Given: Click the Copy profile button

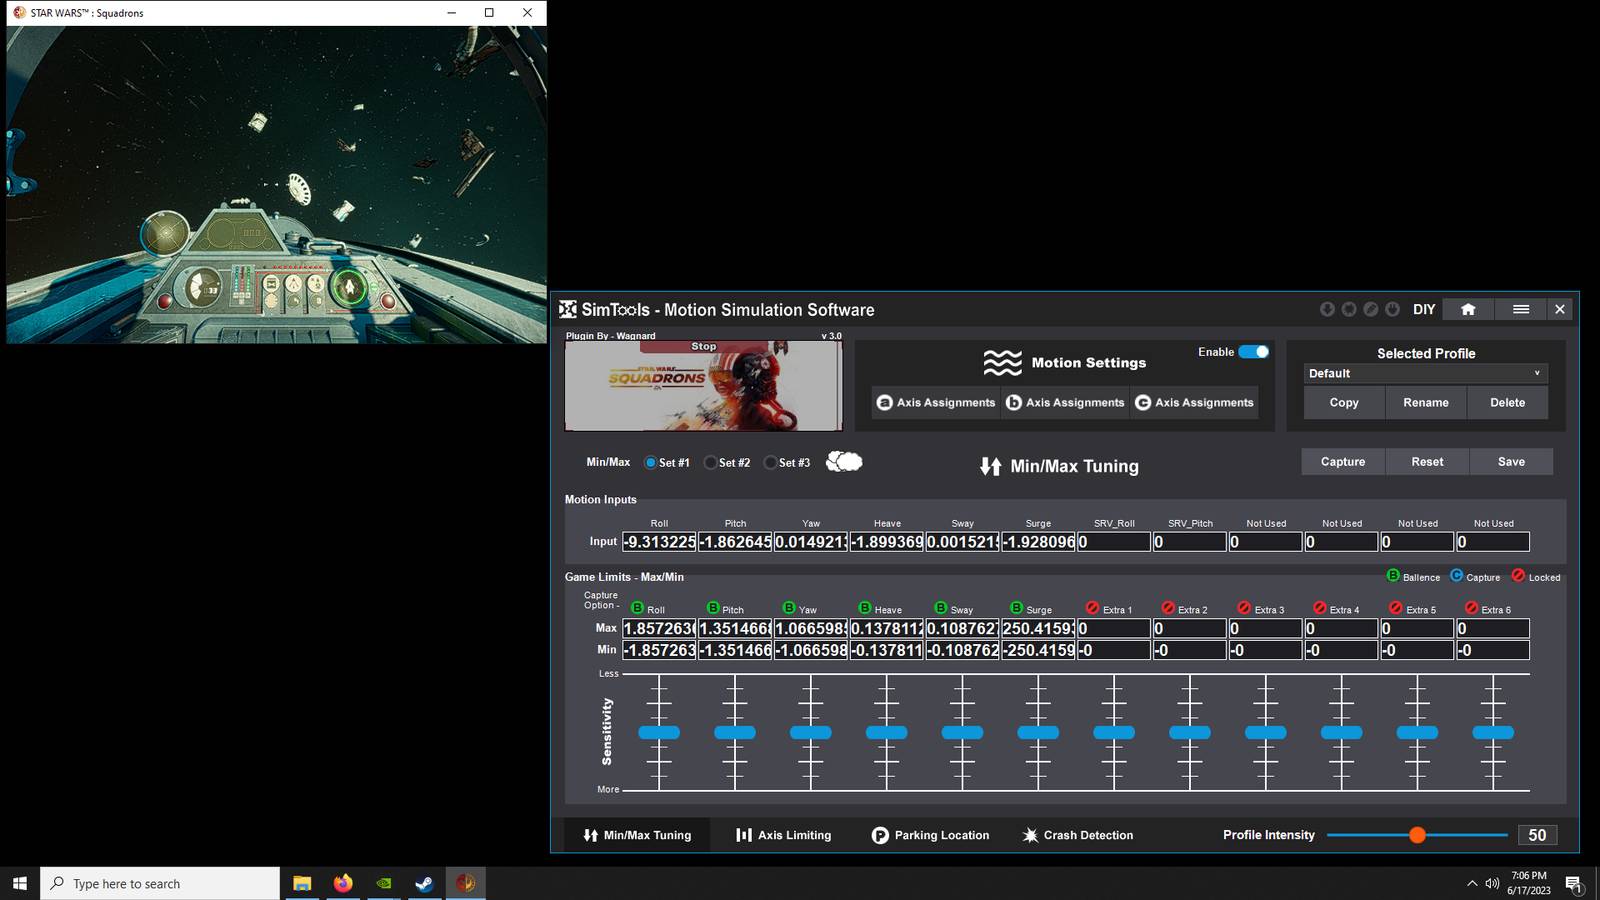Looking at the screenshot, I should [x=1344, y=402].
